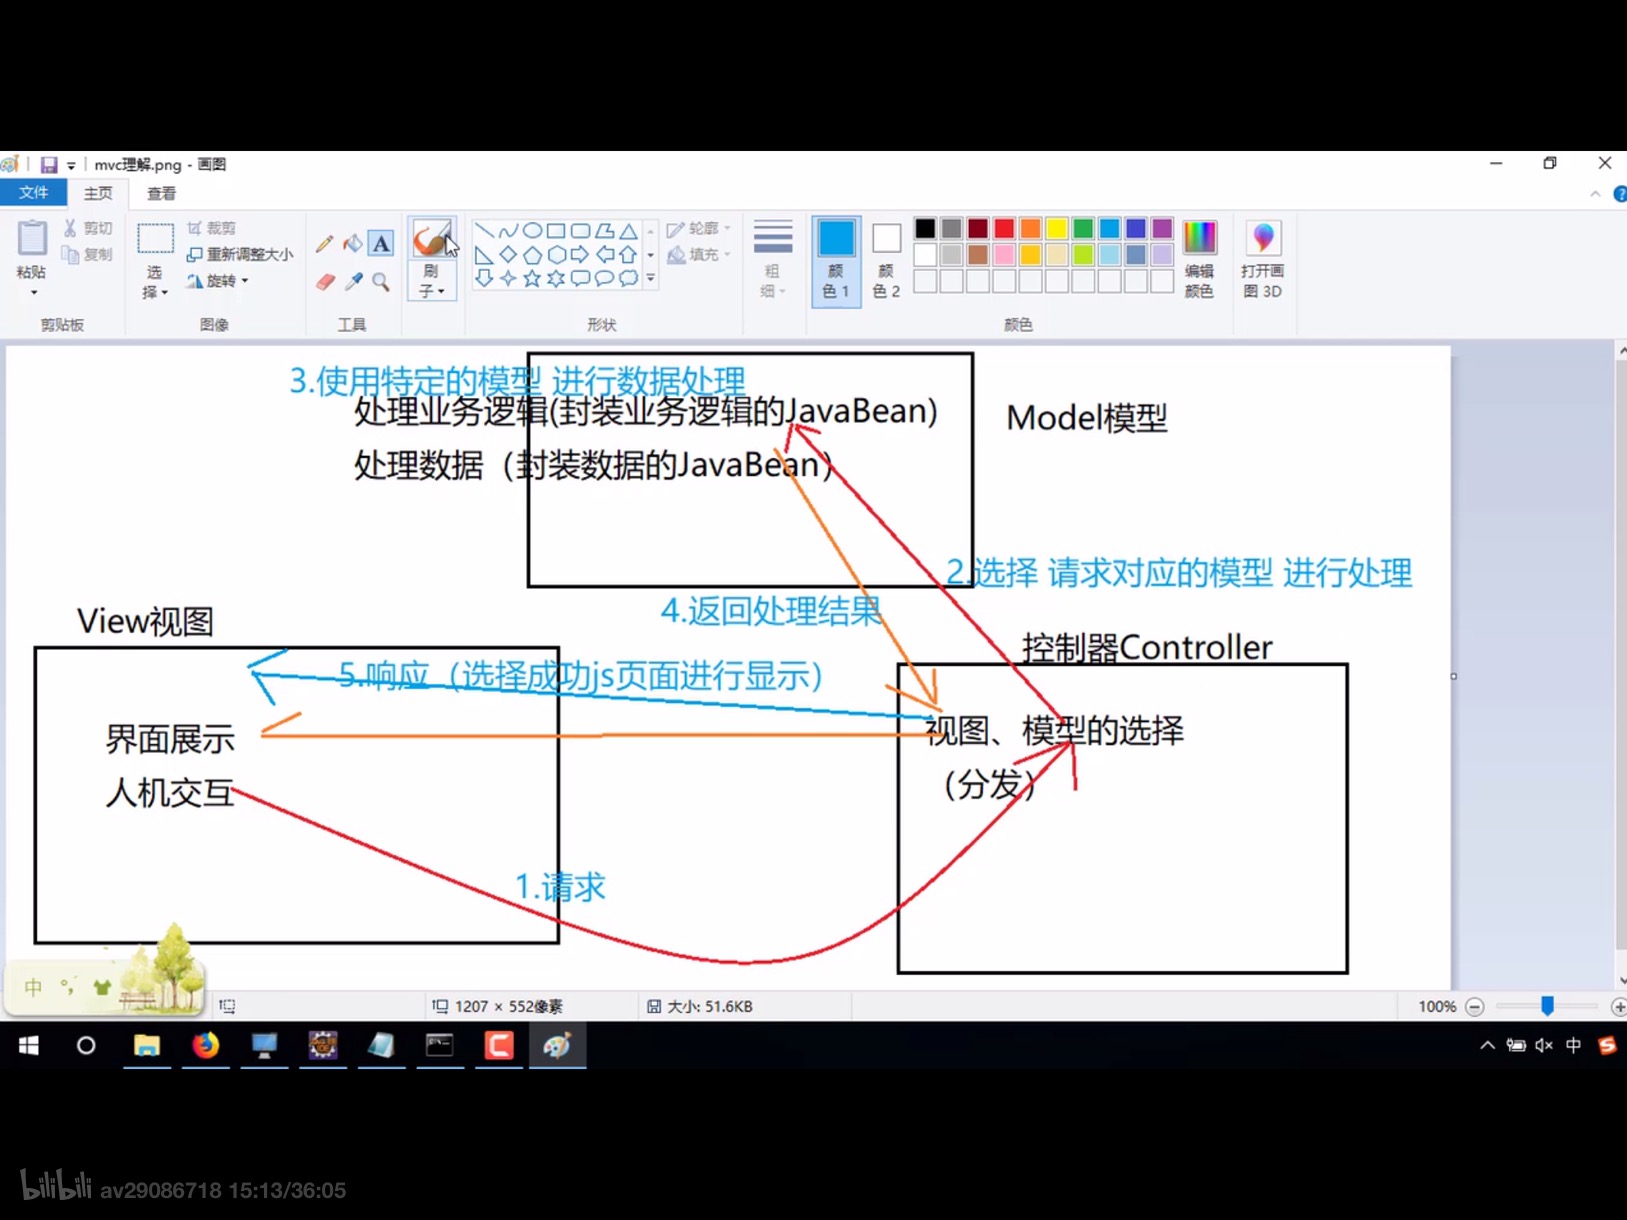Select the Eraser tool

(x=324, y=282)
